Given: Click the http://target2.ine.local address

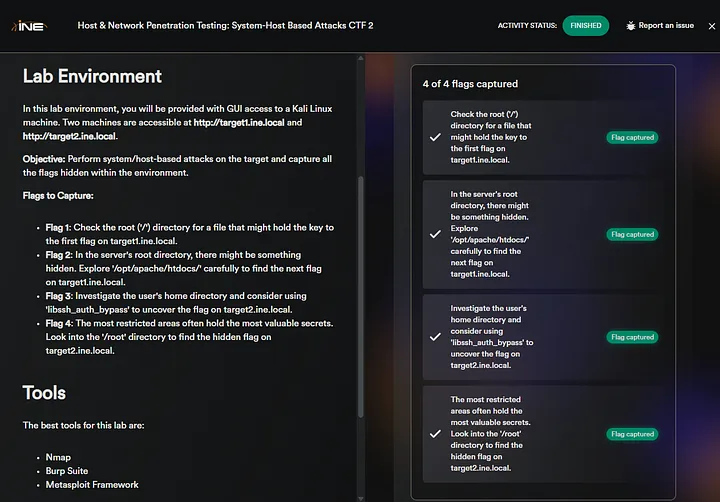Looking at the screenshot, I should (70, 136).
